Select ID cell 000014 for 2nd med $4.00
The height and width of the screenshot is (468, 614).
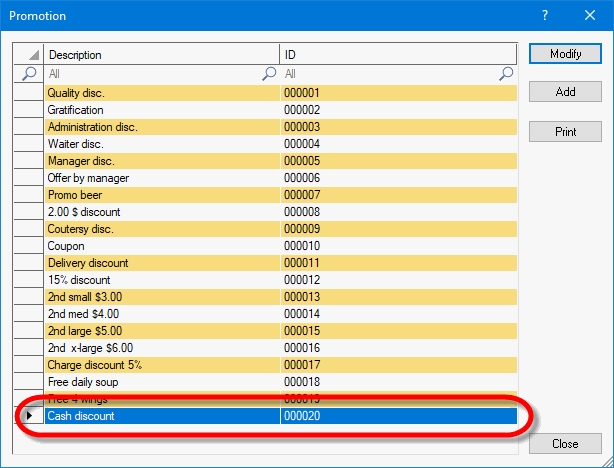click(398, 314)
